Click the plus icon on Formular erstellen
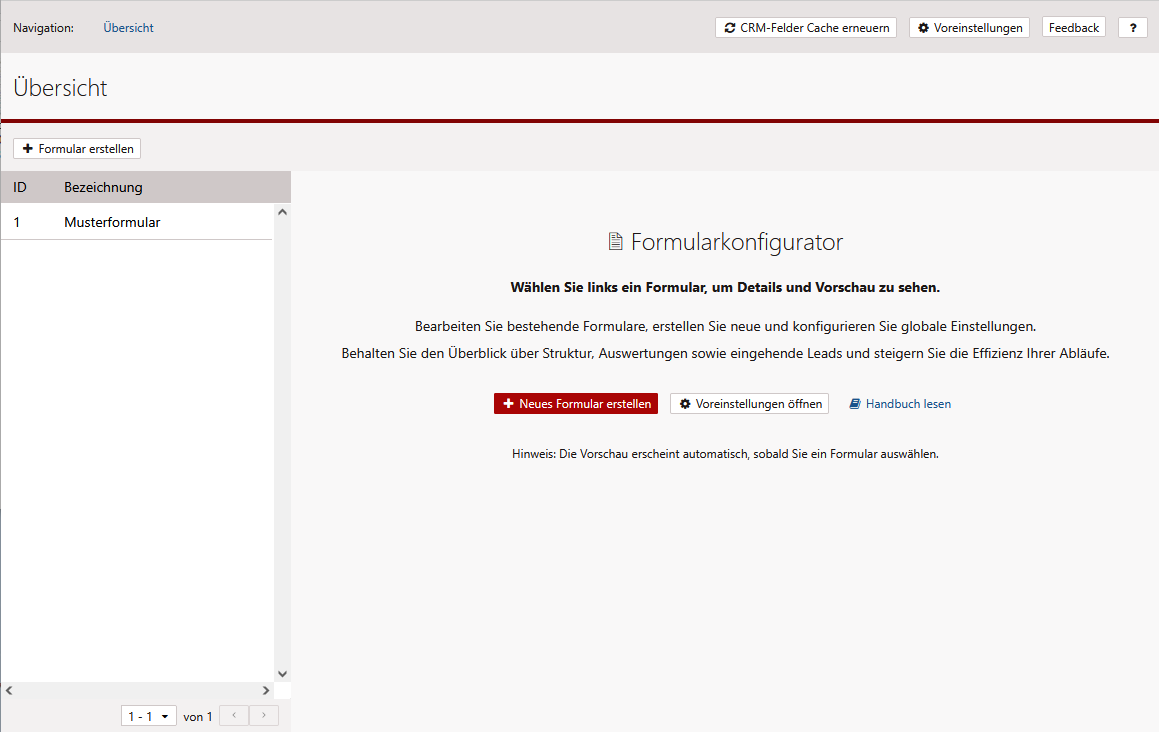Screen dimensions: 1159x732 [x=28, y=149]
